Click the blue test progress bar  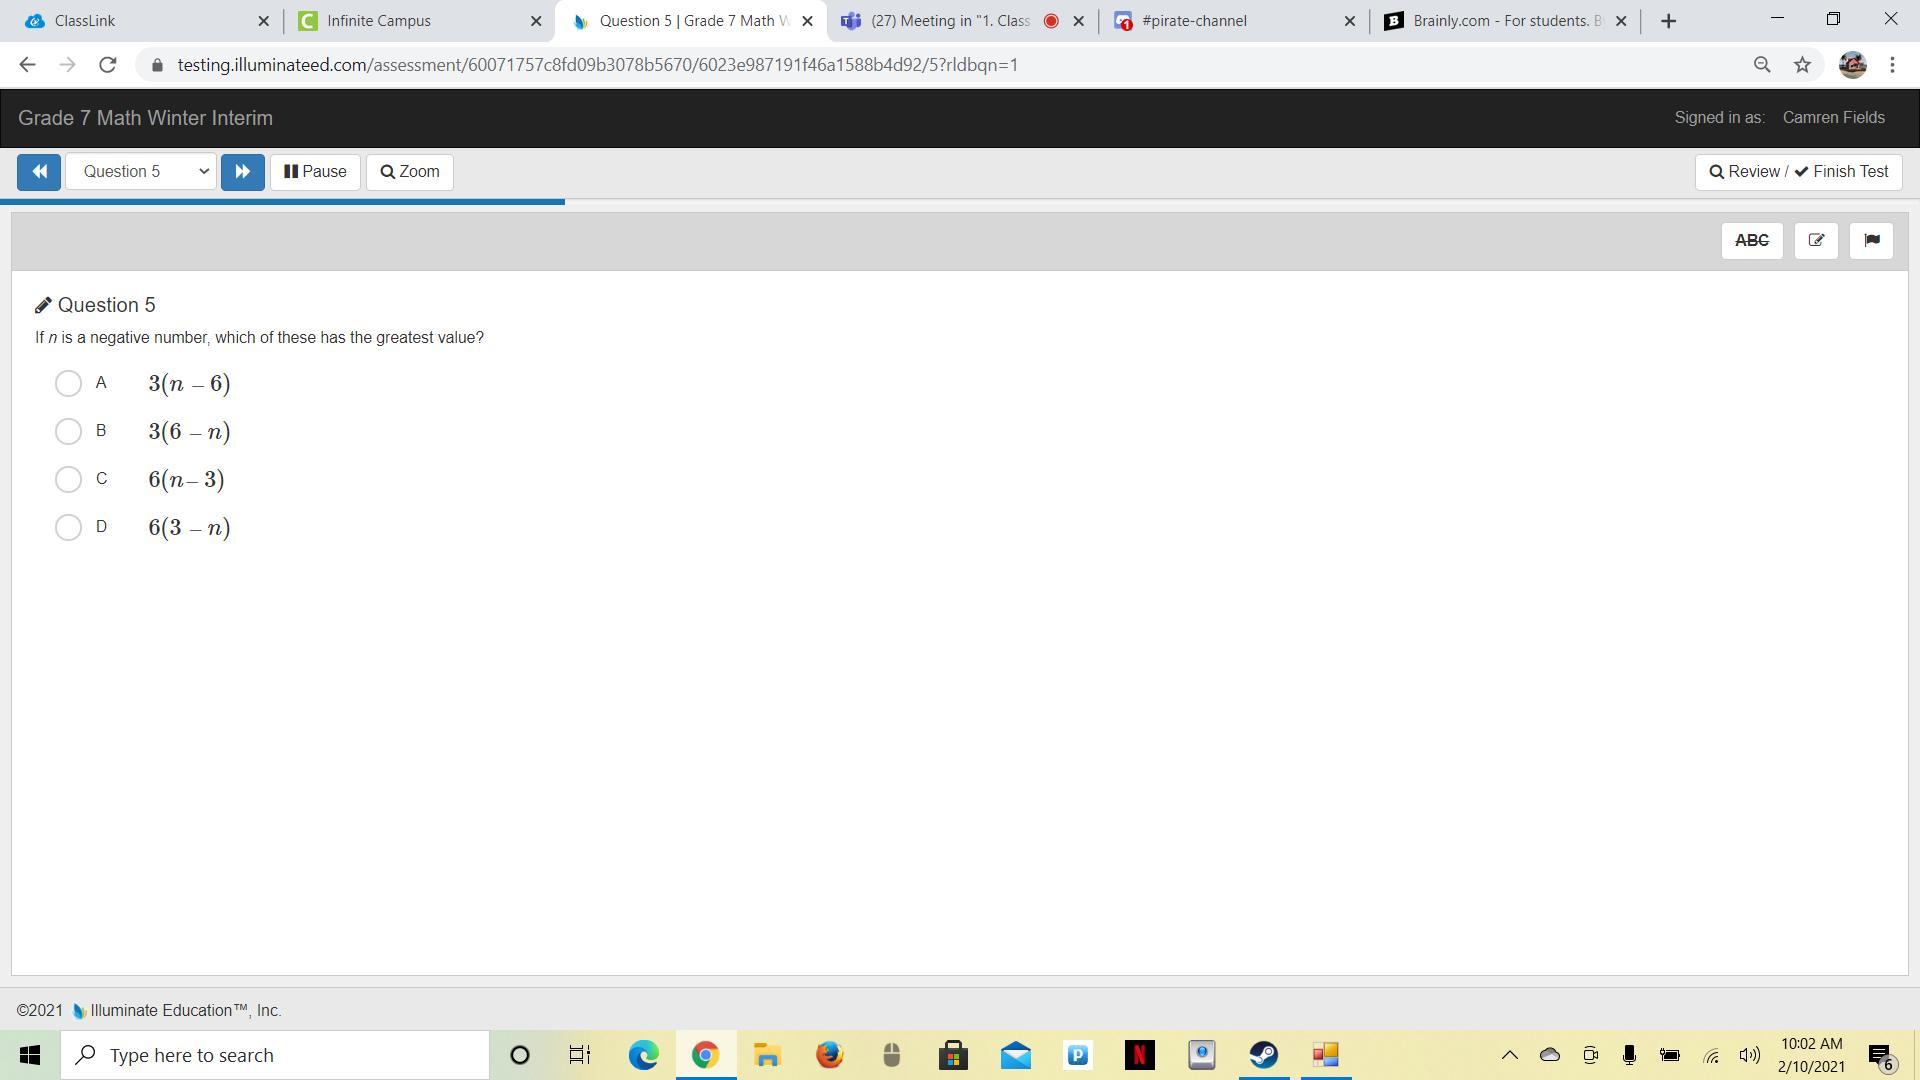click(x=282, y=202)
